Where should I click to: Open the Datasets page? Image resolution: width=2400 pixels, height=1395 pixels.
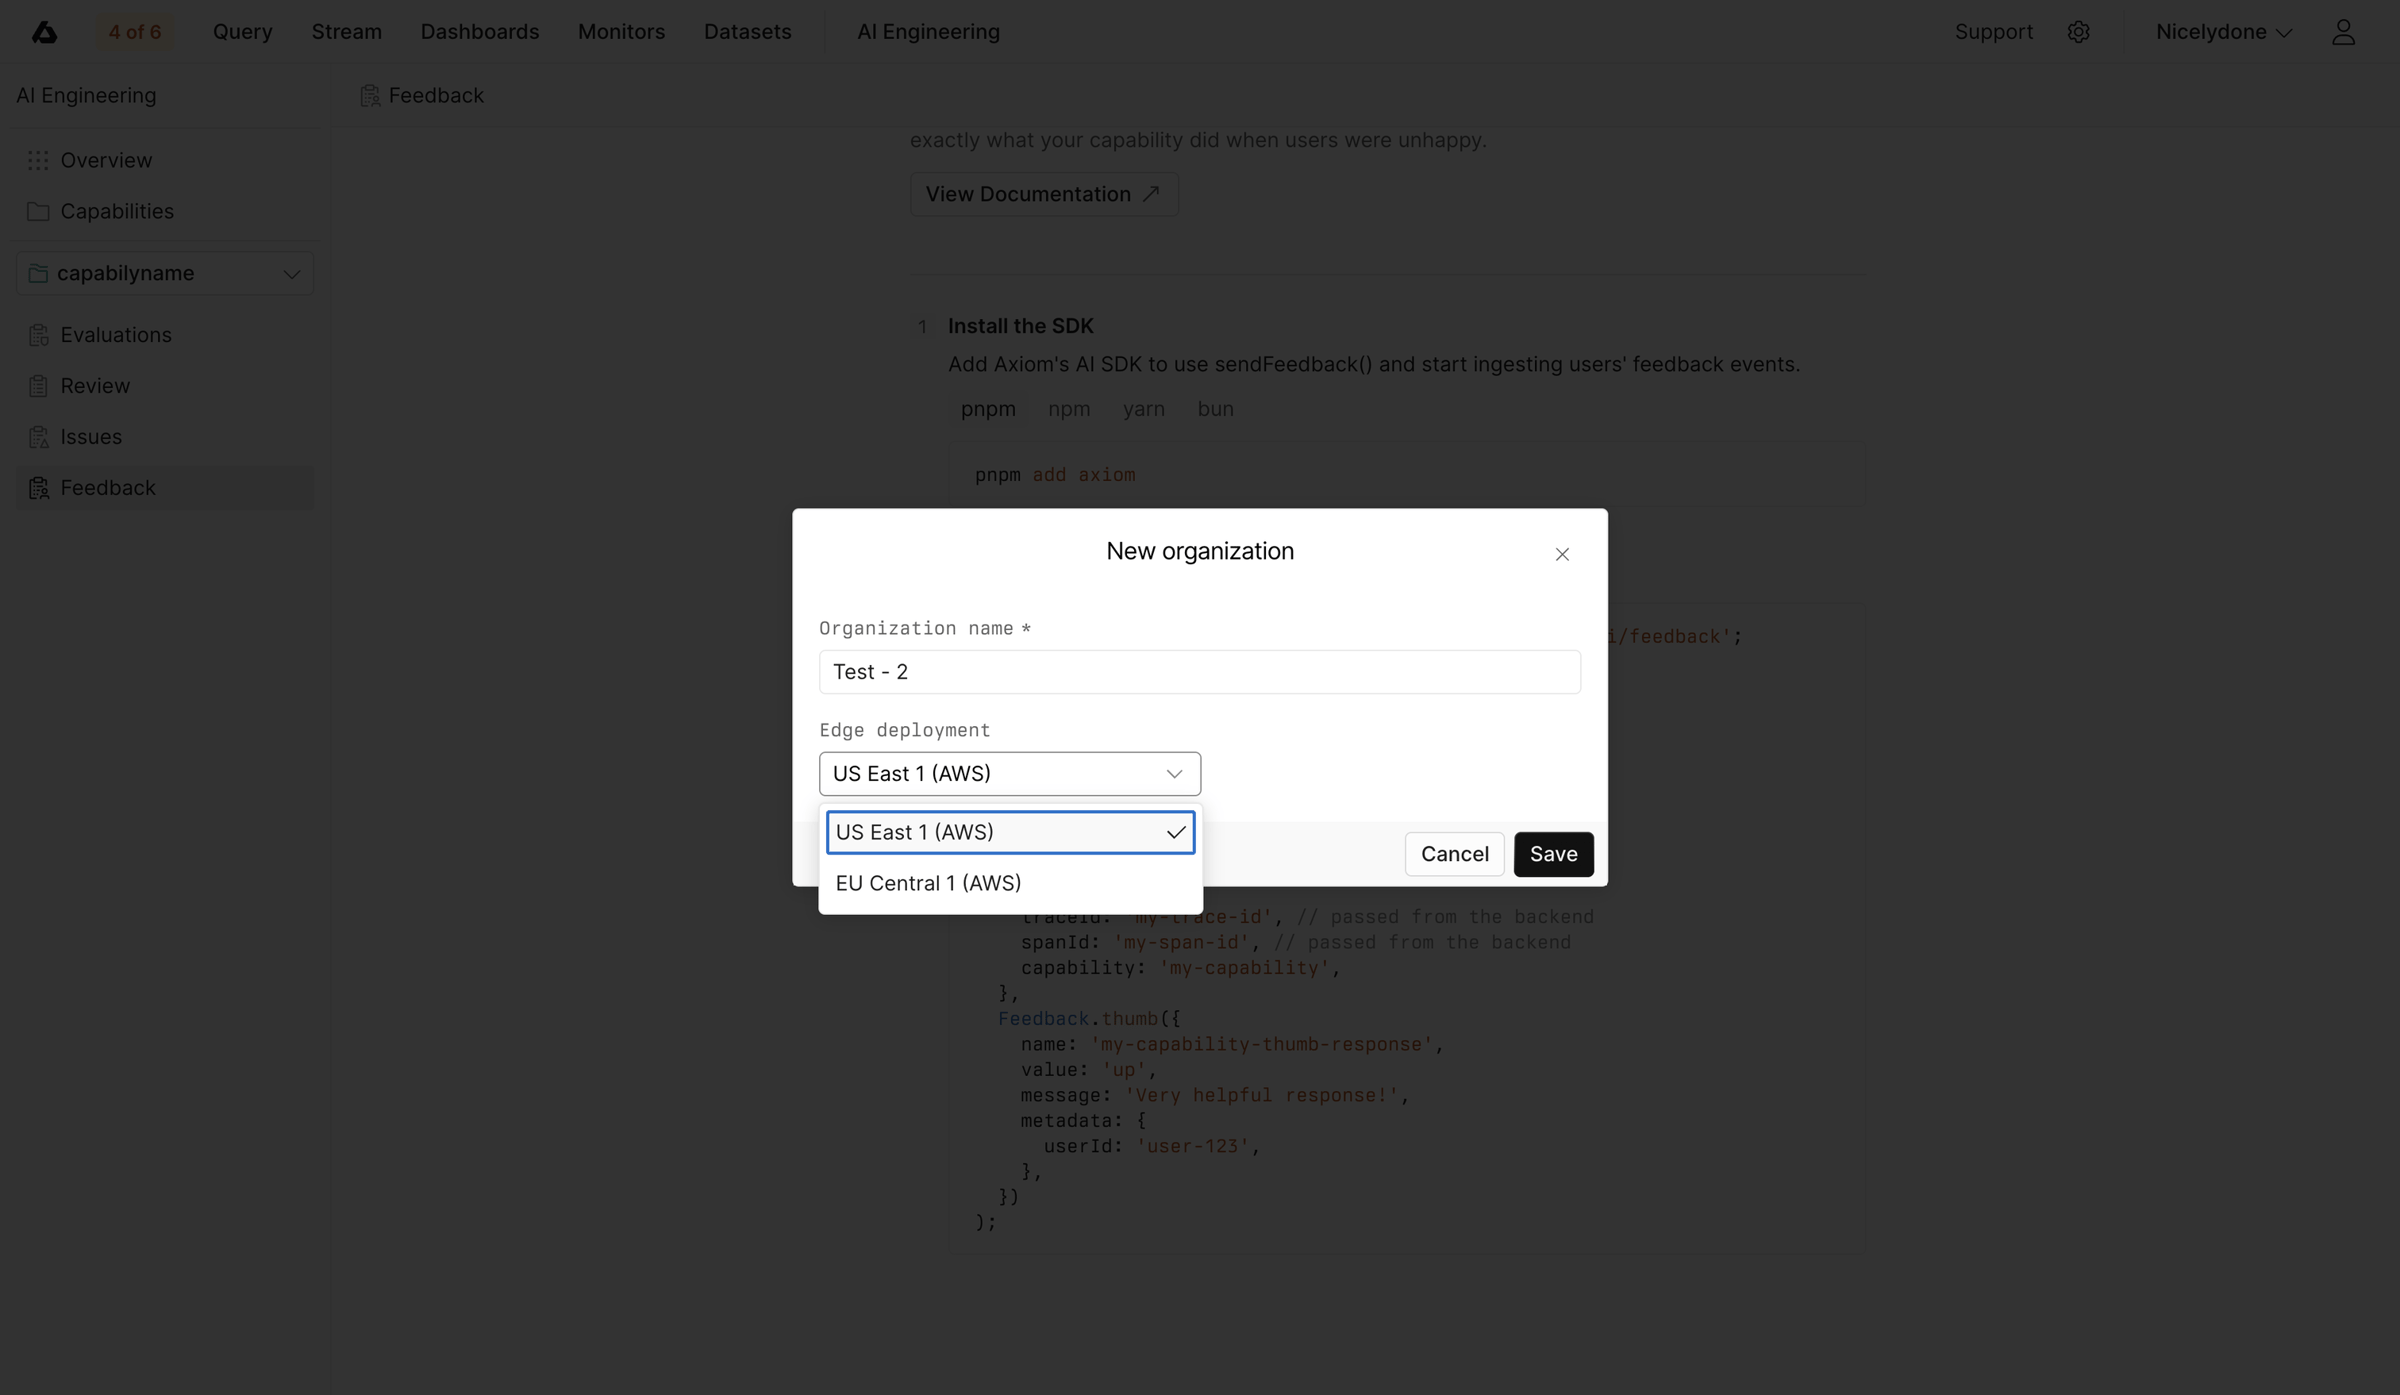pyautogui.click(x=747, y=32)
